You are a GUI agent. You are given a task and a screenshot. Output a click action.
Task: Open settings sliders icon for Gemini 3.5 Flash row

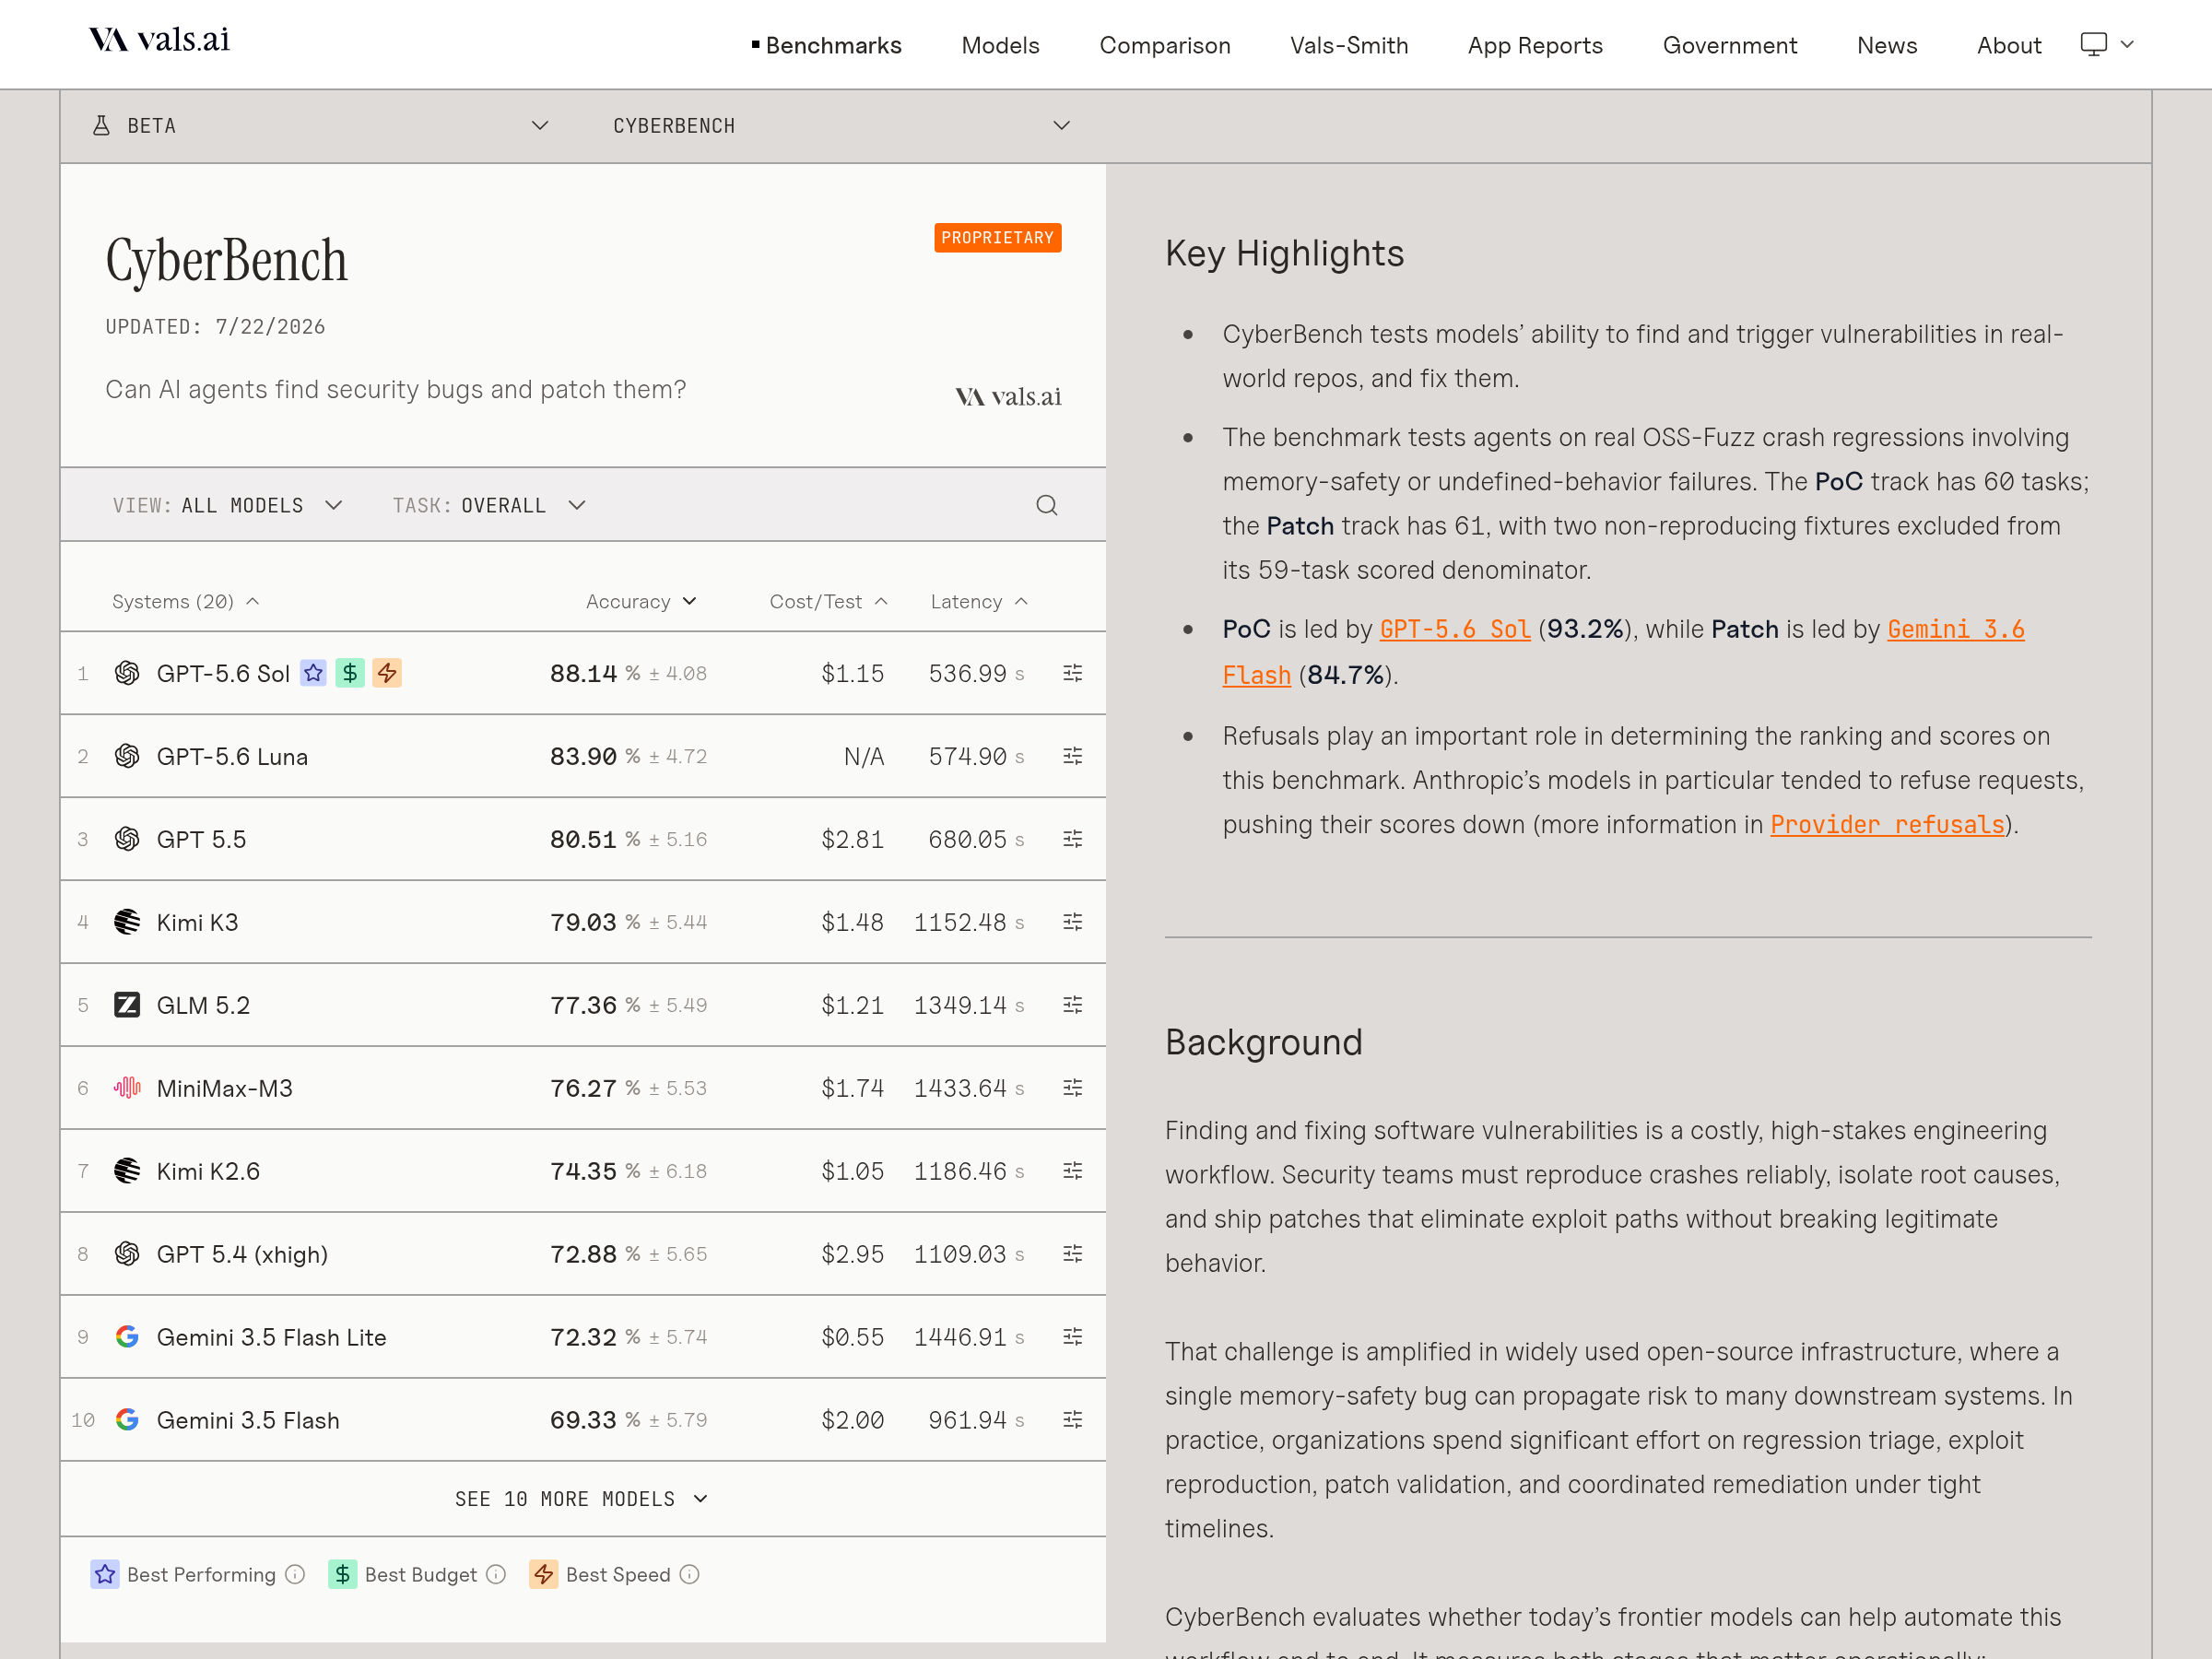pyautogui.click(x=1072, y=1420)
